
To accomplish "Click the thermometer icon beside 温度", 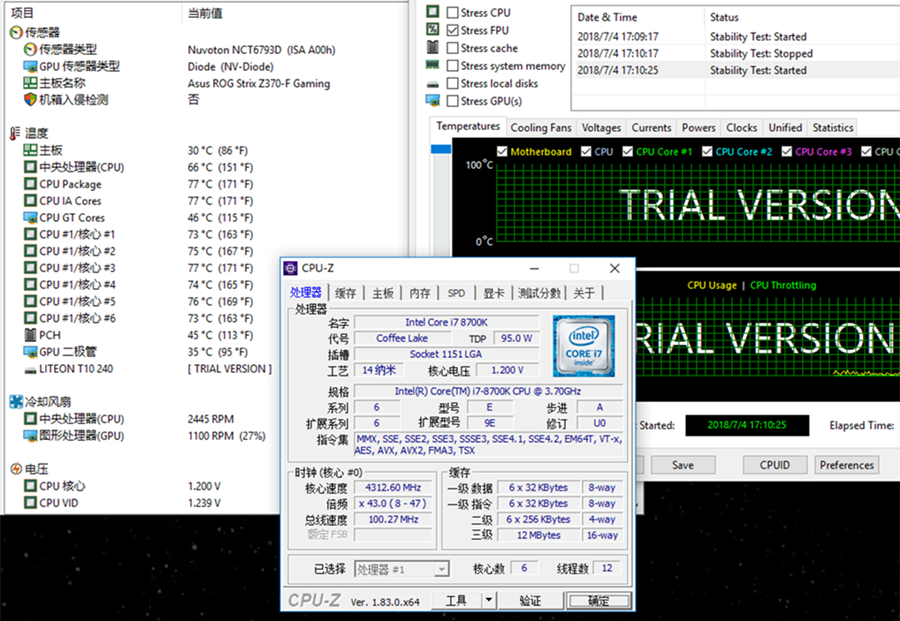I will pyautogui.click(x=16, y=133).
